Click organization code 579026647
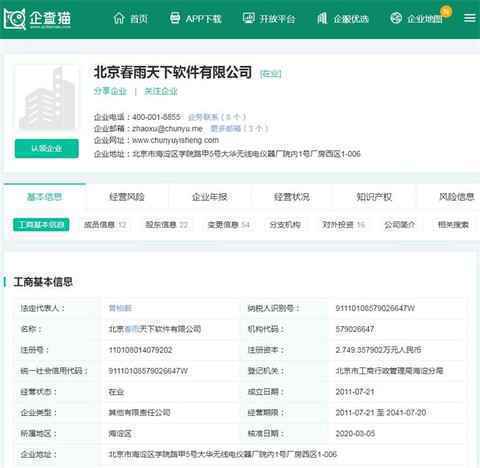Screen dimensions: 480x468 (355, 329)
